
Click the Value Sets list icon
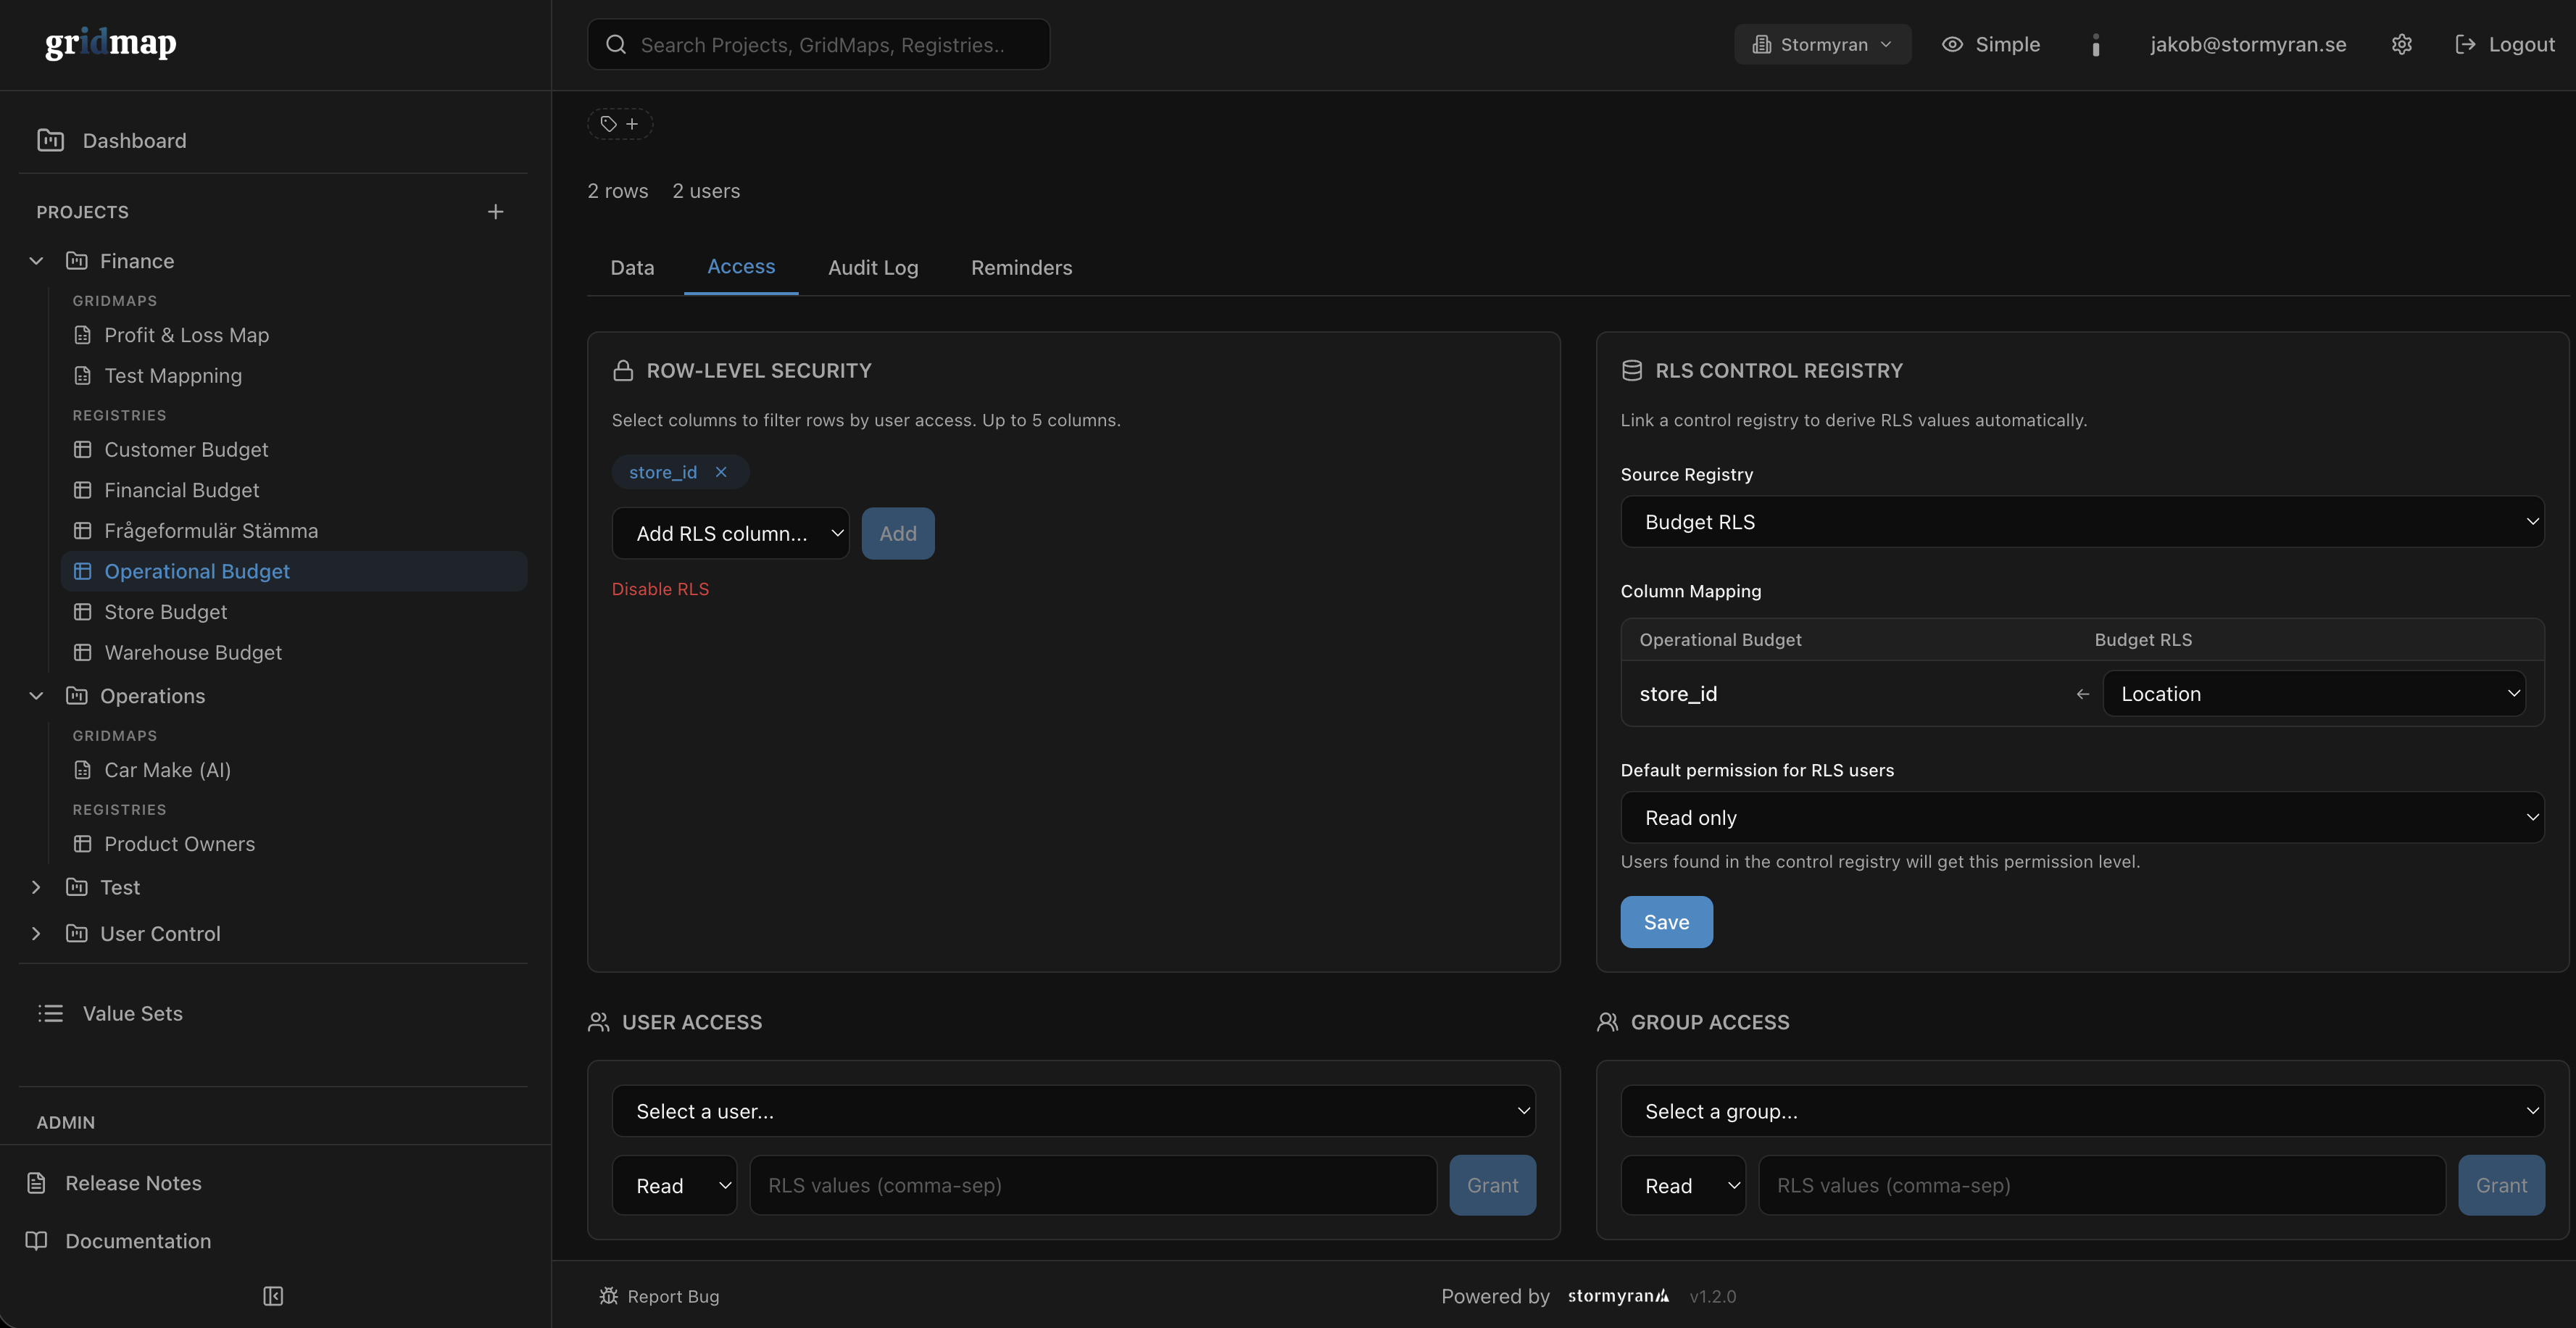[x=50, y=1013]
